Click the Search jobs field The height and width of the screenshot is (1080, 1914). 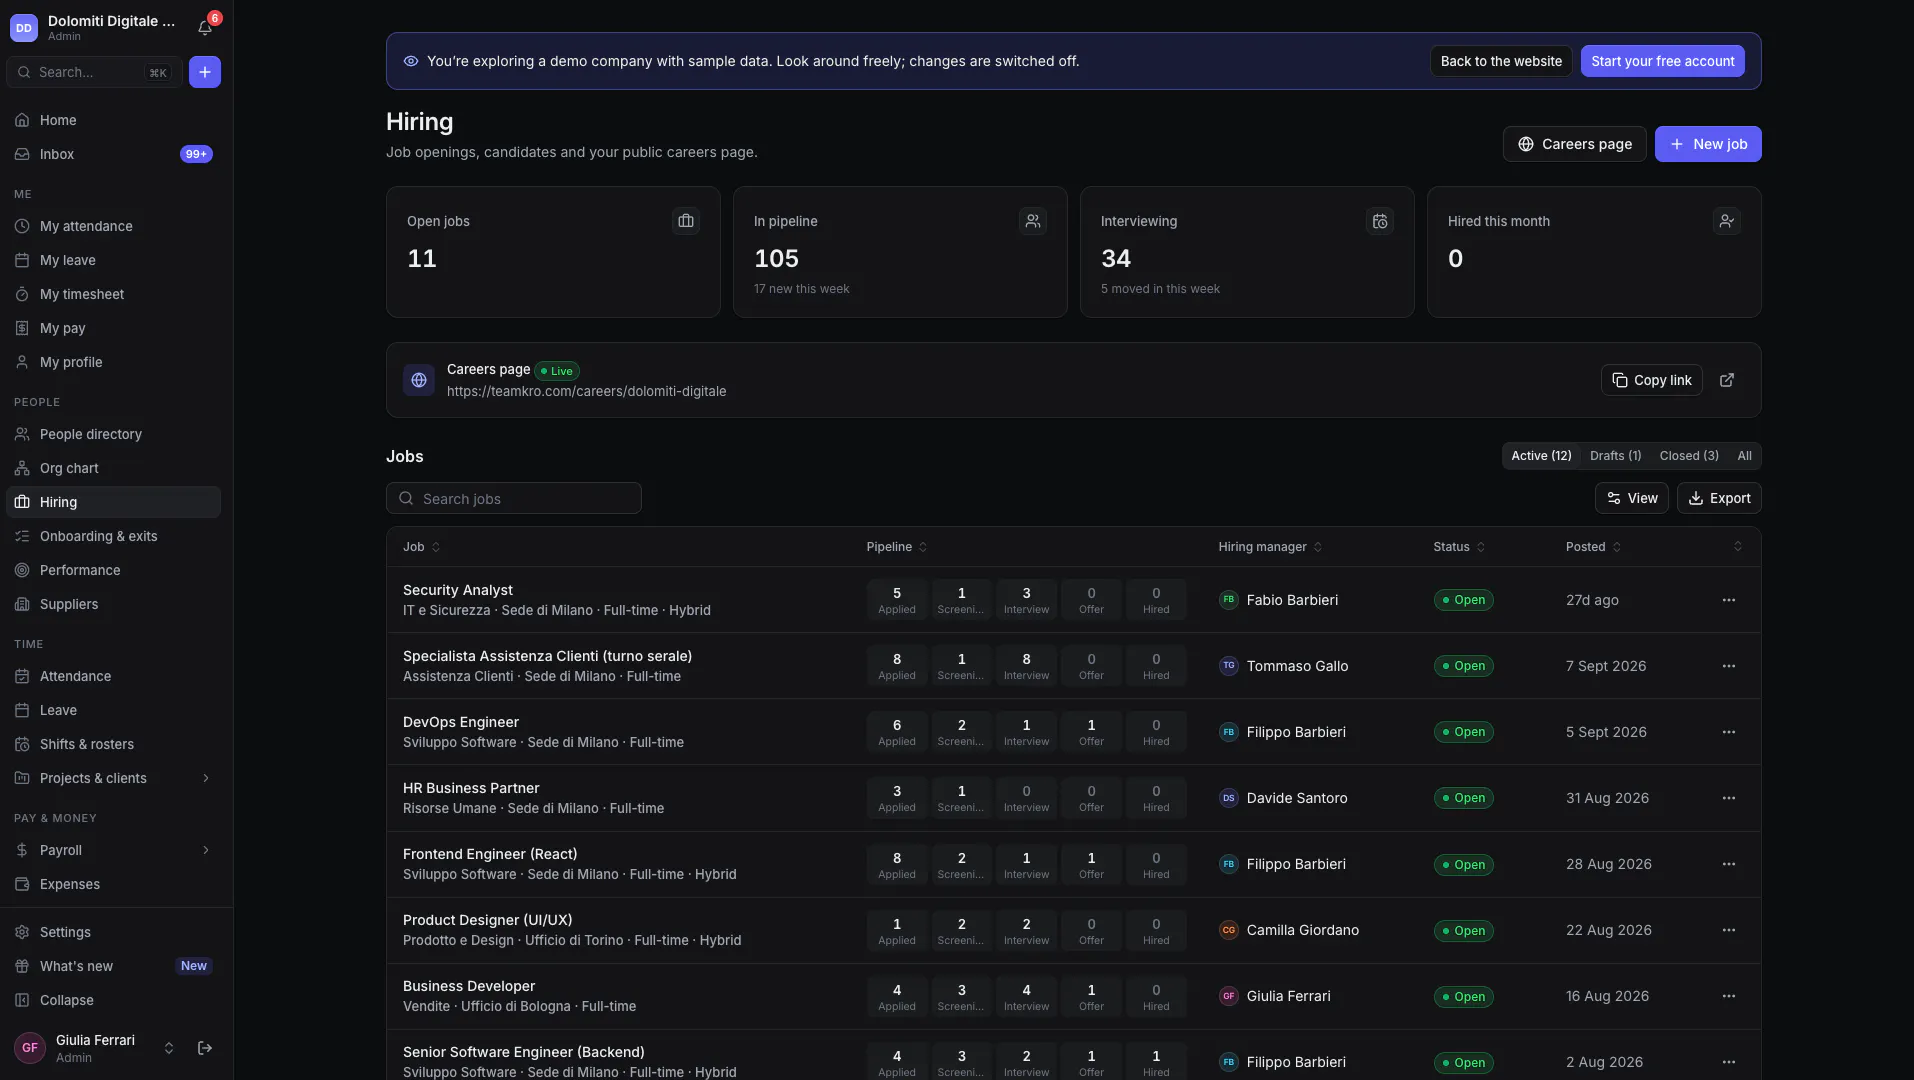click(x=514, y=498)
